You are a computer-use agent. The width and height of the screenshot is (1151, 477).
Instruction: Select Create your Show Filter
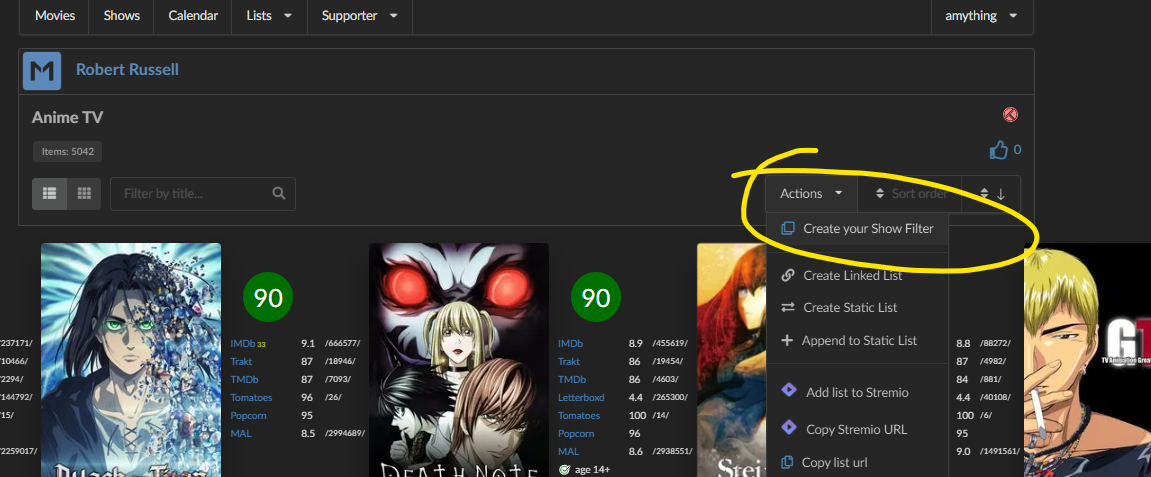[857, 228]
